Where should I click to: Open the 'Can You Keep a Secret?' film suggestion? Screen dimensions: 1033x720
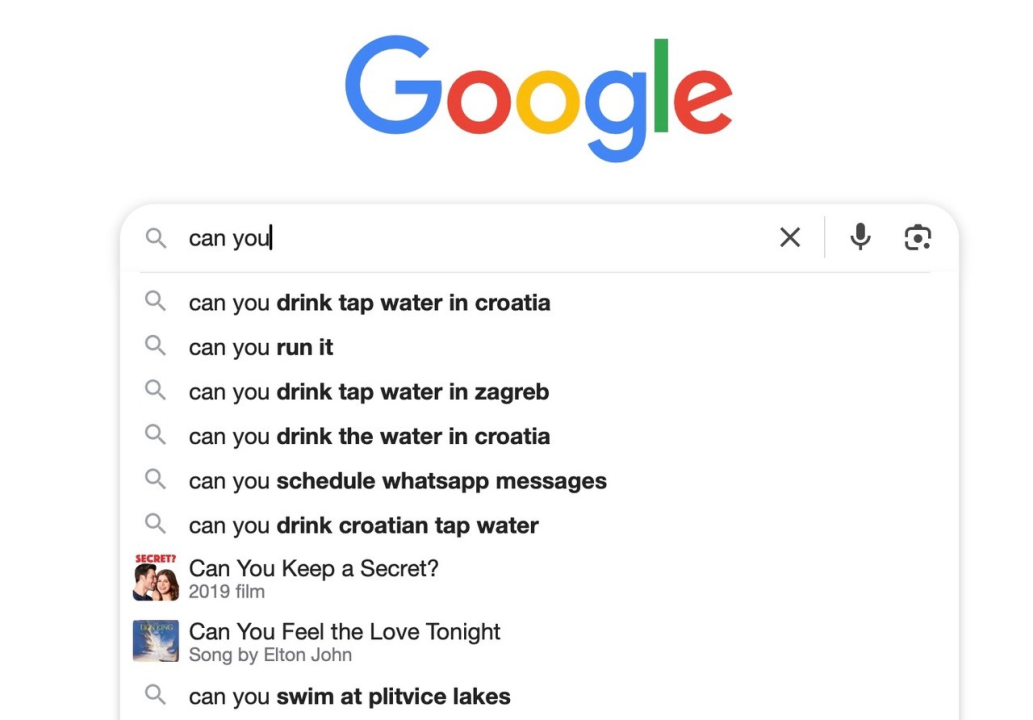click(x=313, y=568)
